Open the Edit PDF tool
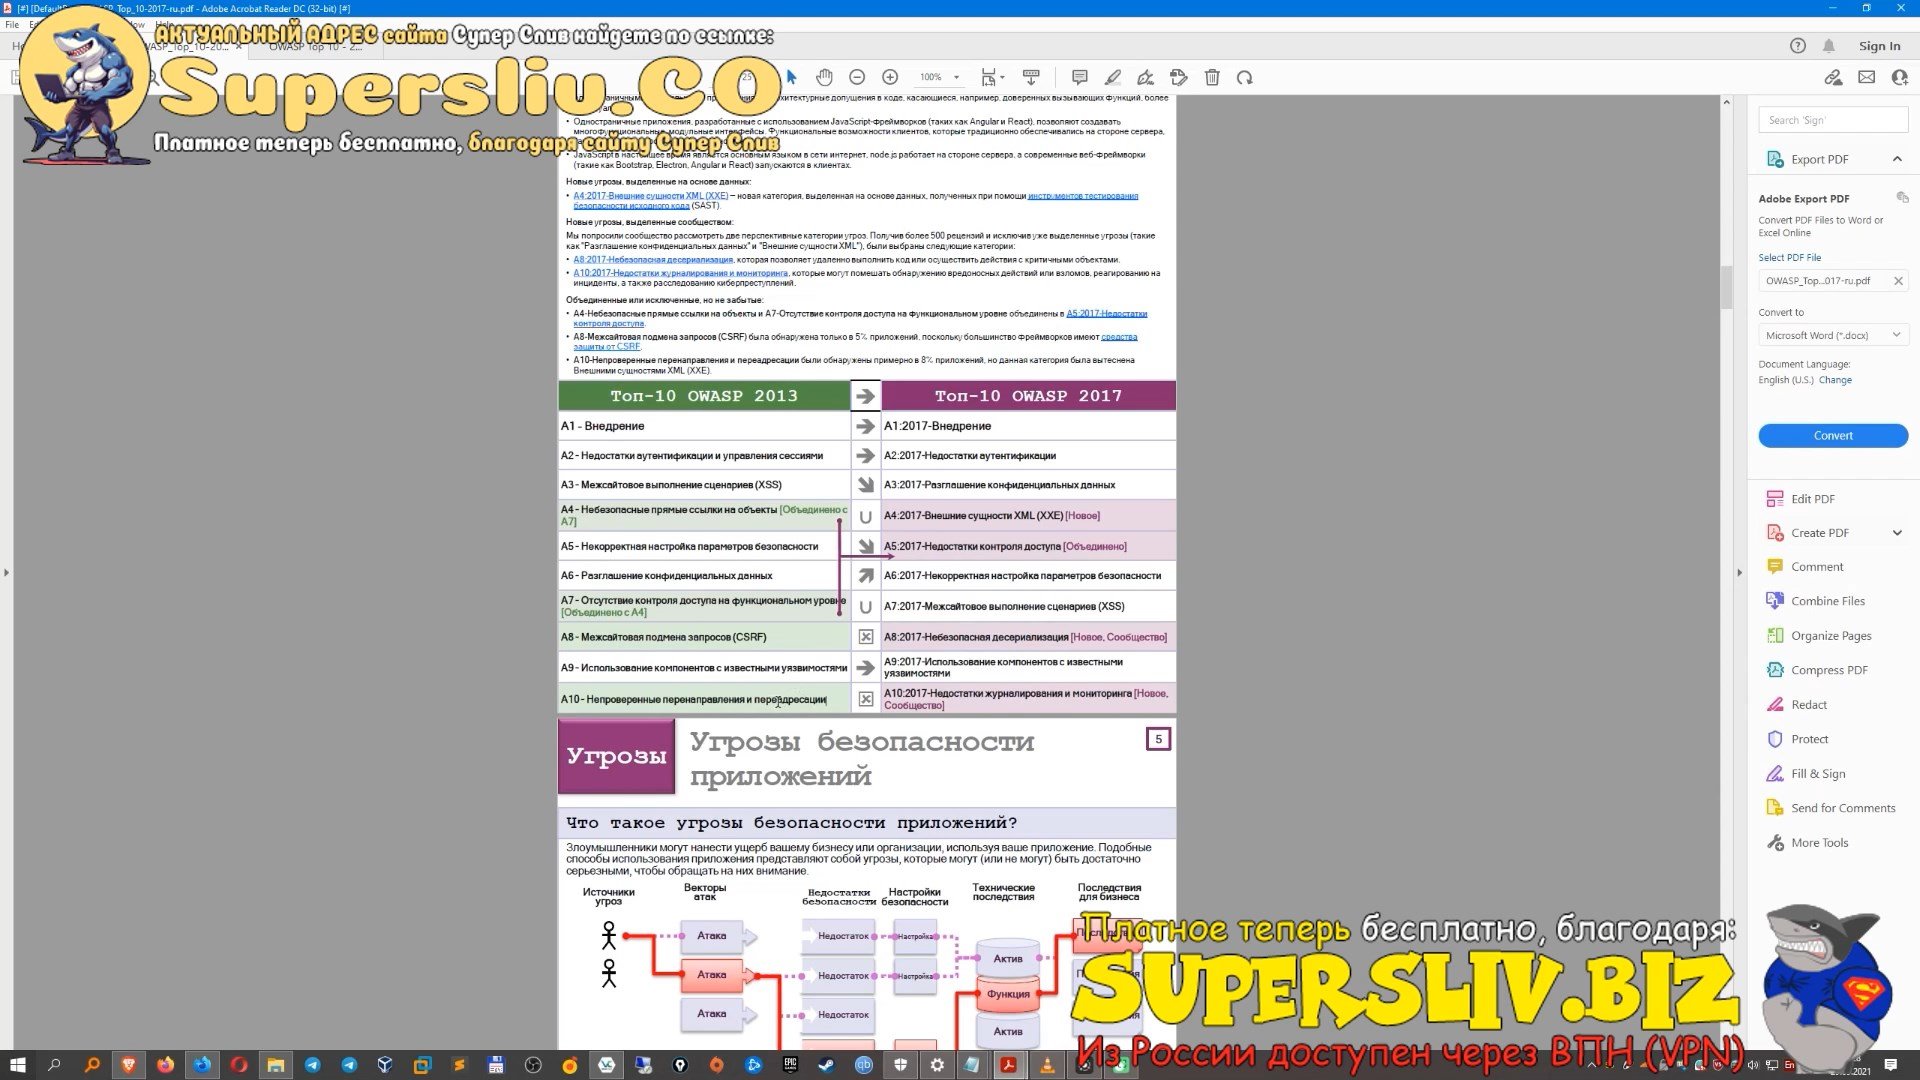This screenshot has height=1080, width=1920. pos(1812,499)
